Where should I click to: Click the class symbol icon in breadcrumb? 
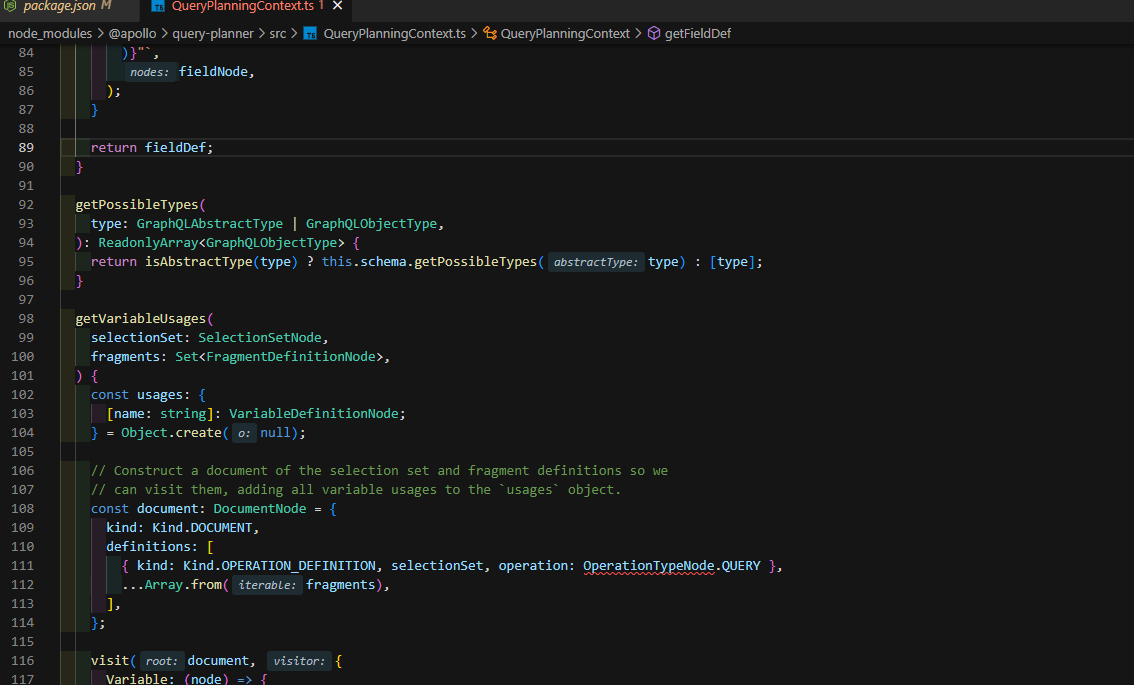click(490, 33)
